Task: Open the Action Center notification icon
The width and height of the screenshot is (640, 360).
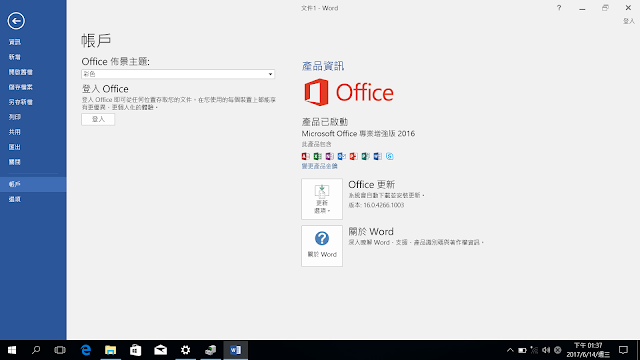Action: tap(623, 350)
